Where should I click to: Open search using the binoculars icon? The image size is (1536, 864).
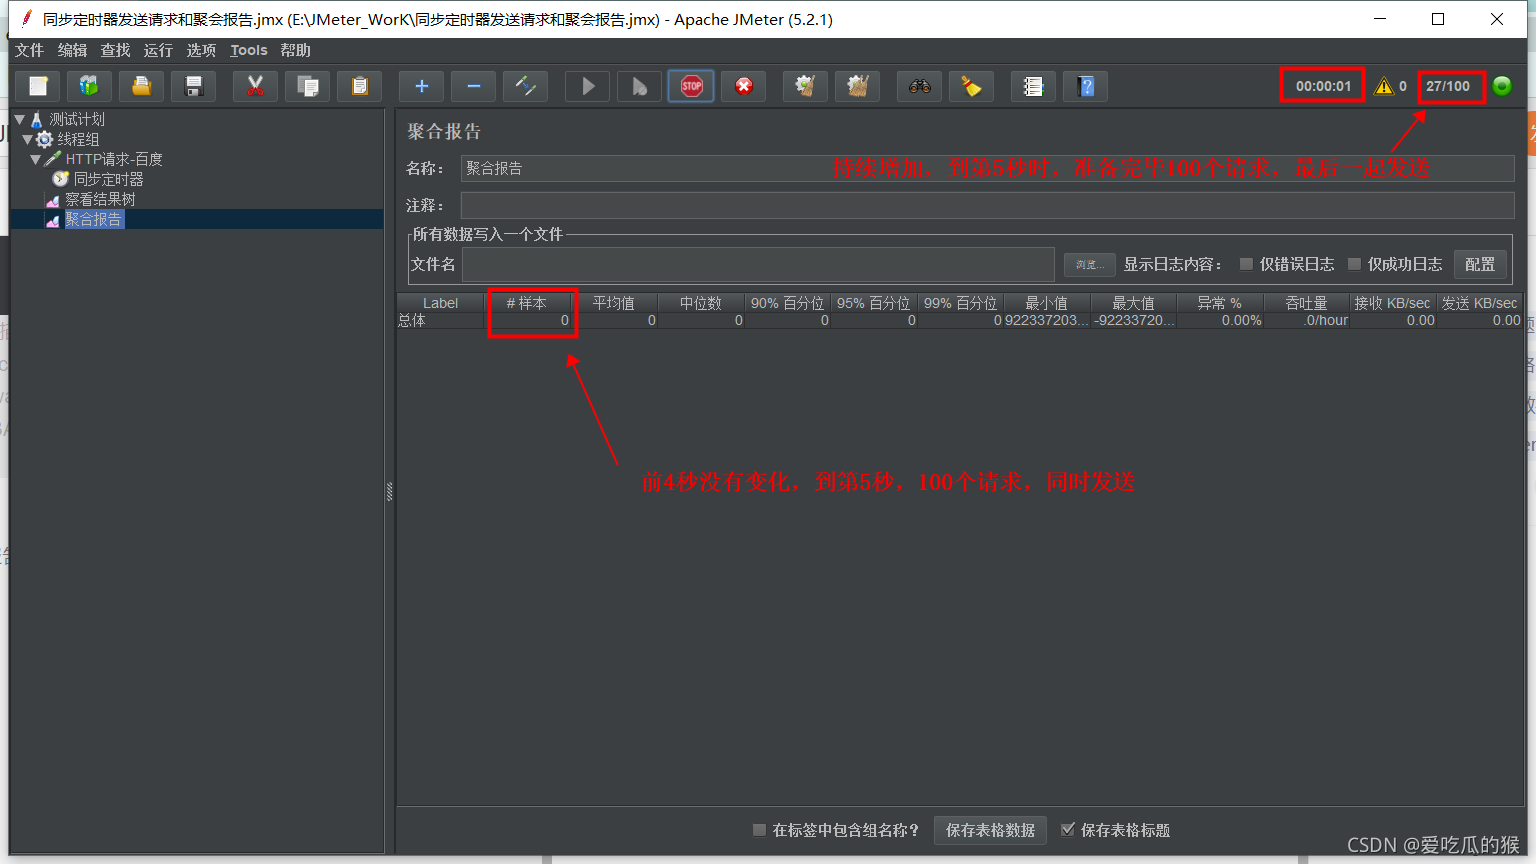[919, 86]
